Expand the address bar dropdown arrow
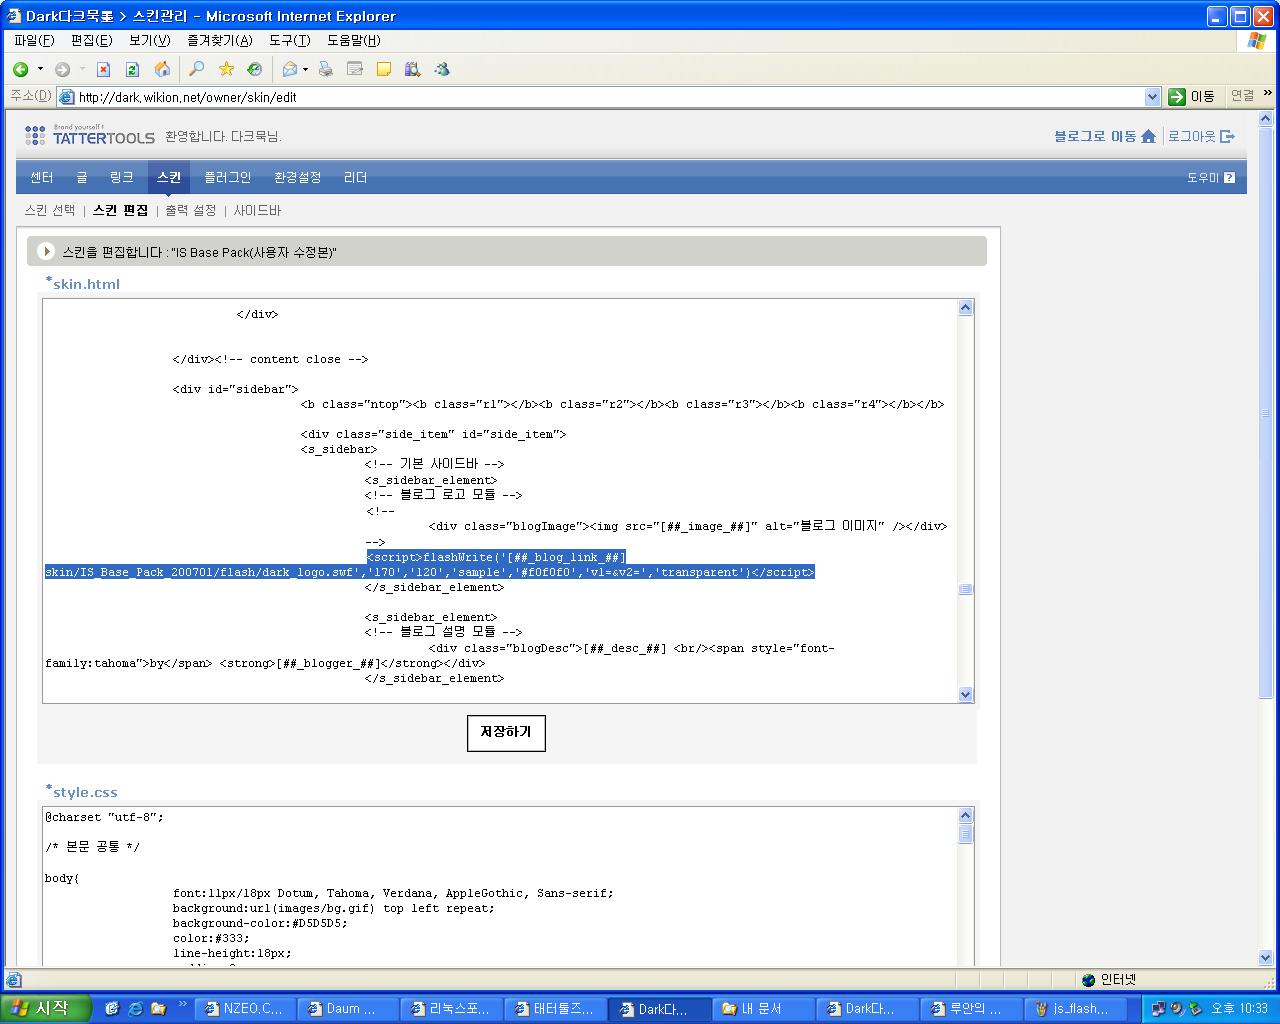Viewport: 1280px width, 1024px height. point(1152,97)
